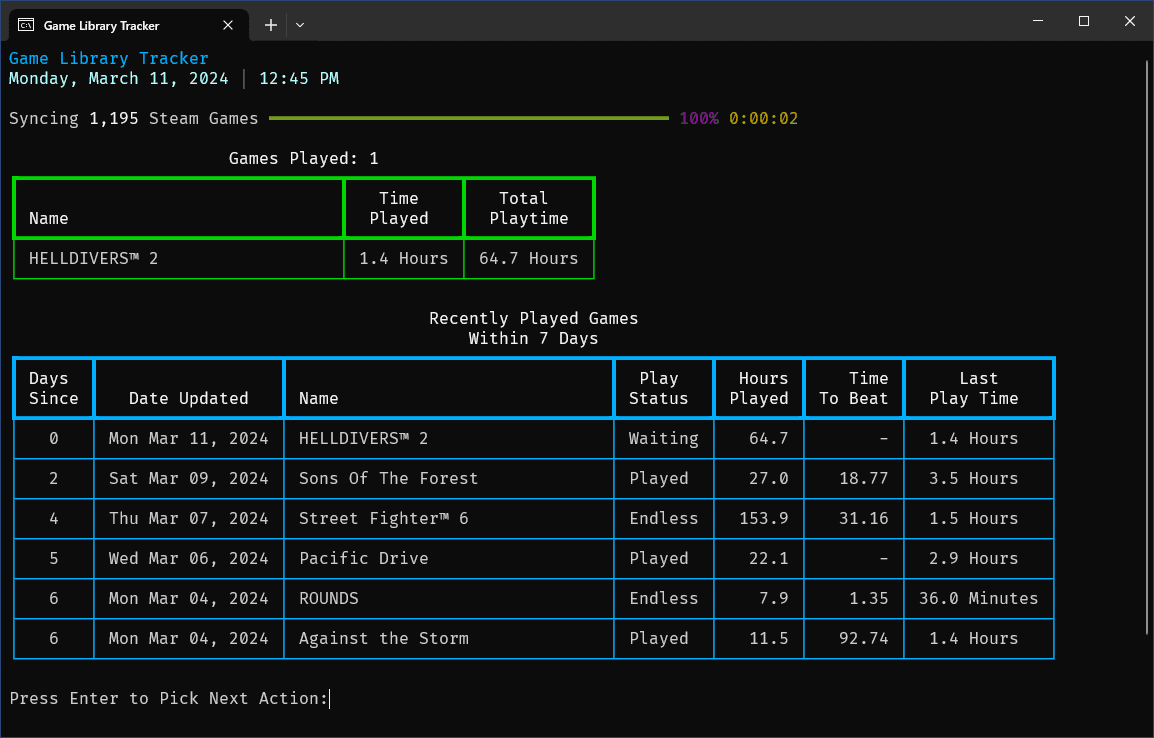
Task: Click Sat Mar 09, 2024 date cell
Action: [x=188, y=478]
